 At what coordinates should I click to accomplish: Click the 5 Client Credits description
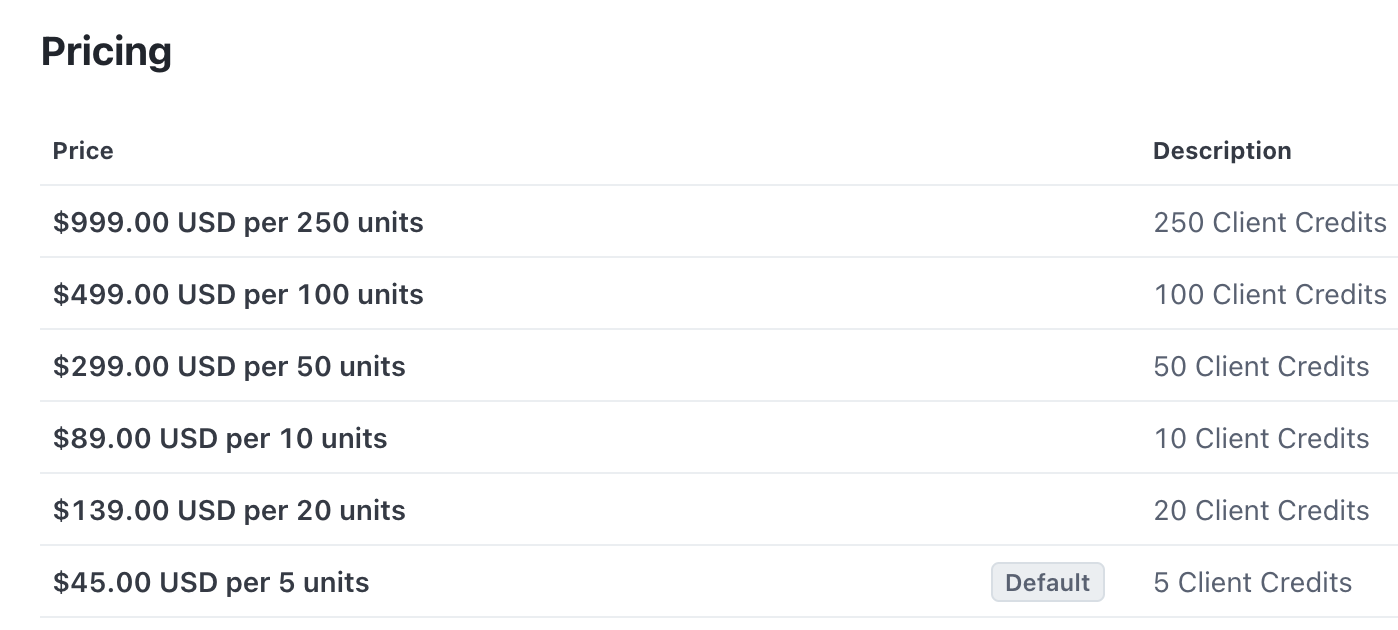[1253, 582]
